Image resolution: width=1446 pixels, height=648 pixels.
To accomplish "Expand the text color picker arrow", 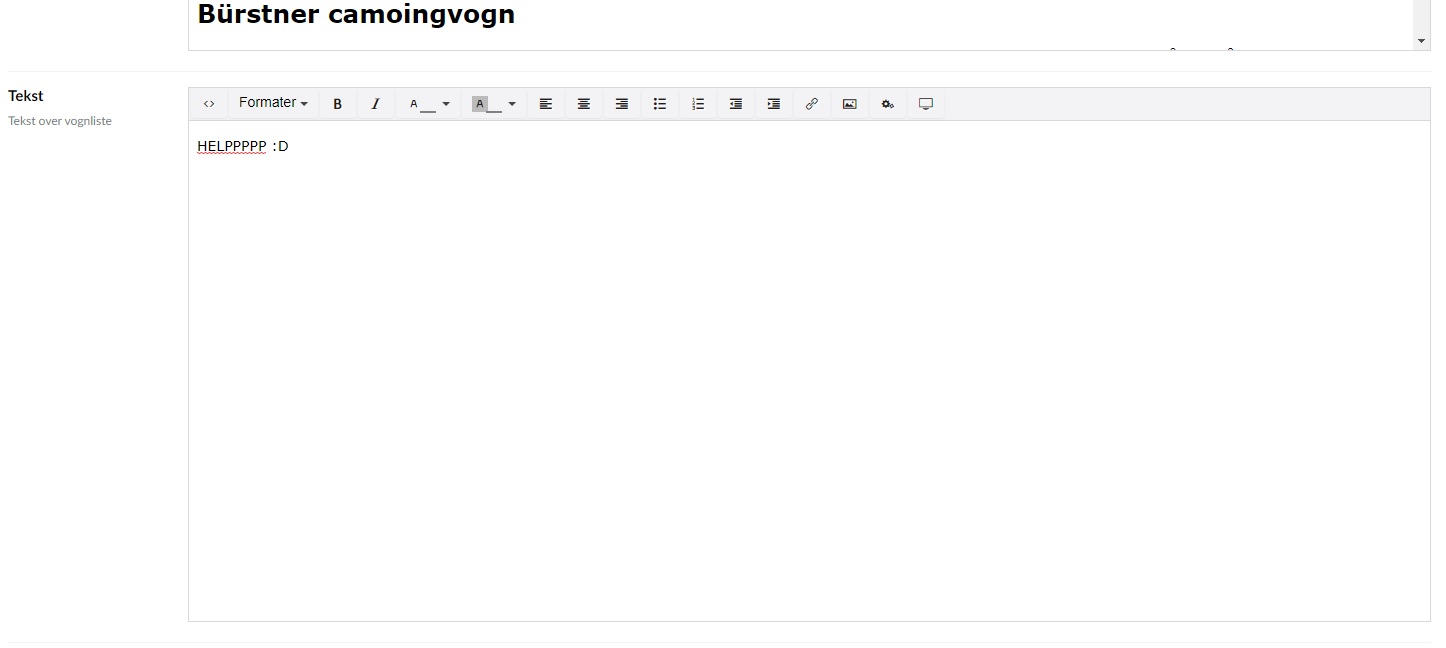I will pos(446,104).
